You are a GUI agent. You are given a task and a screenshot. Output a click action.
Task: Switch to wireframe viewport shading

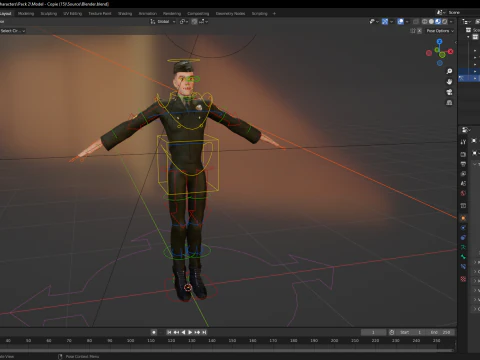[x=425, y=22]
